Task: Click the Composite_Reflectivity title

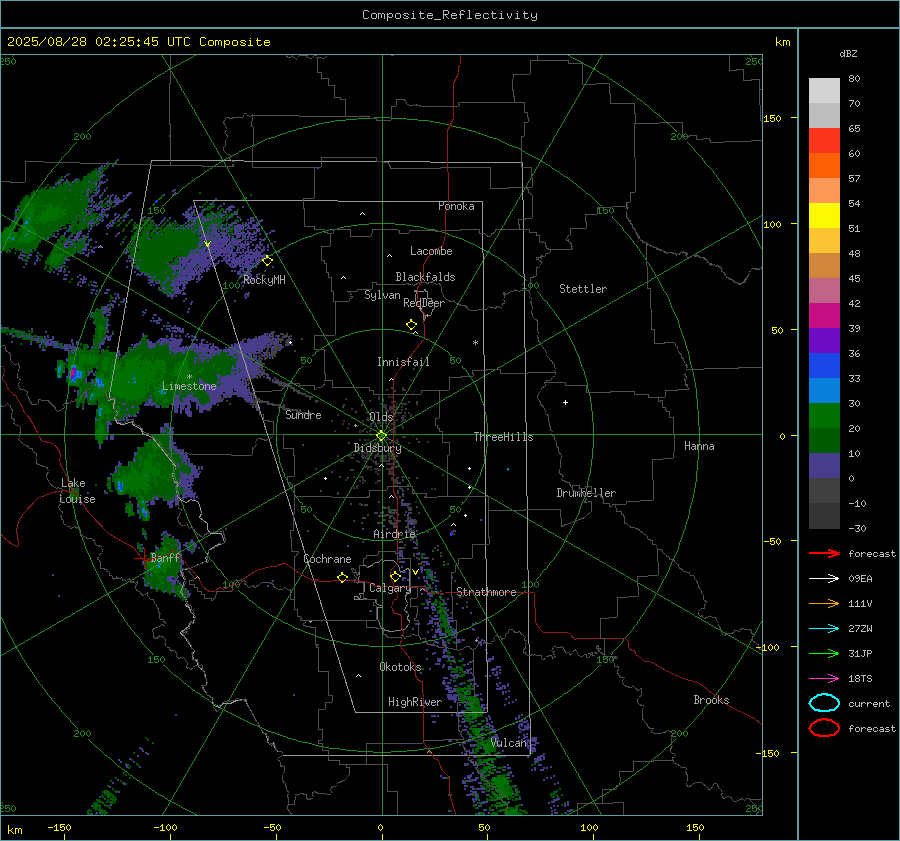Action: [x=450, y=15]
